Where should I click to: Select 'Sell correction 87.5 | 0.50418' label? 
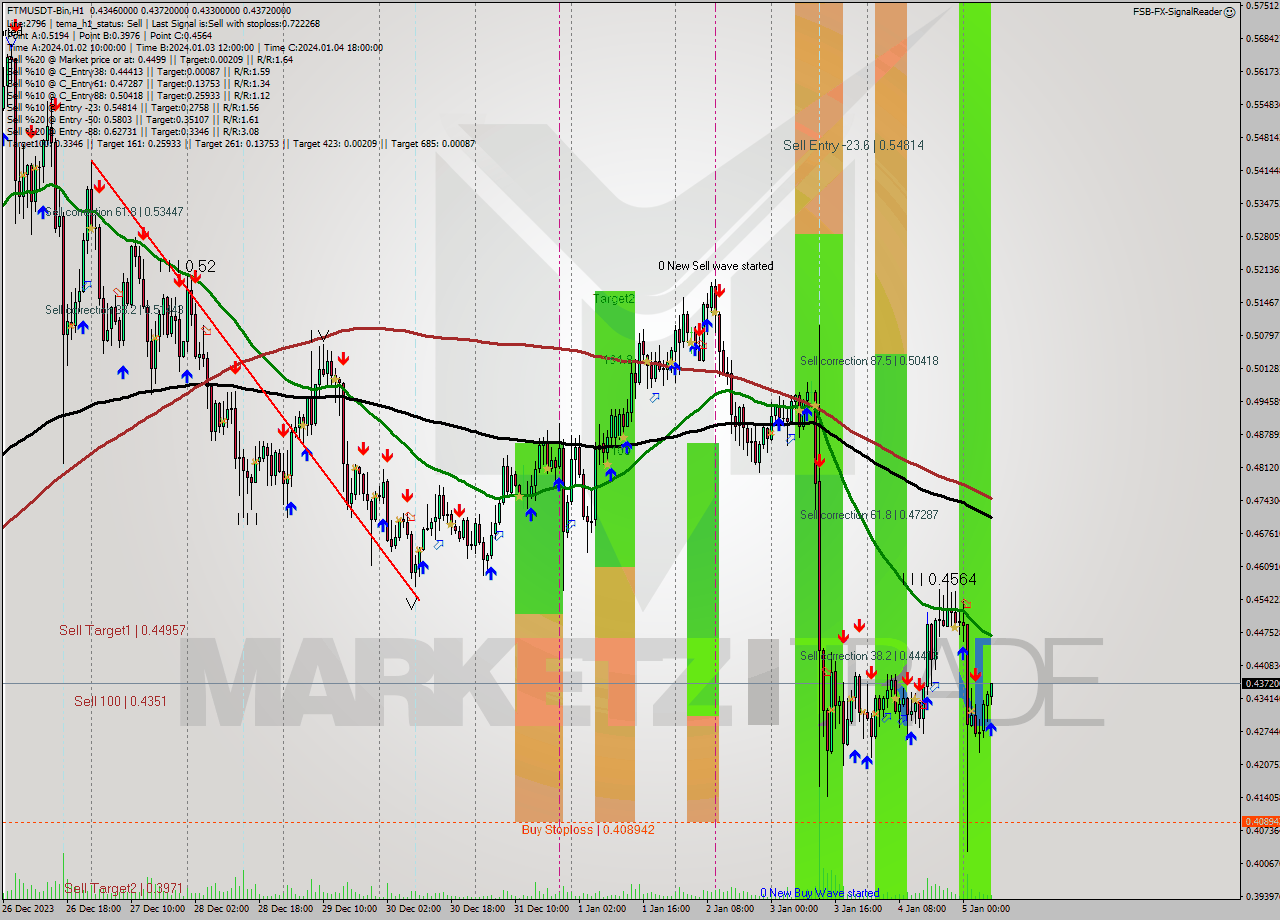[869, 360]
